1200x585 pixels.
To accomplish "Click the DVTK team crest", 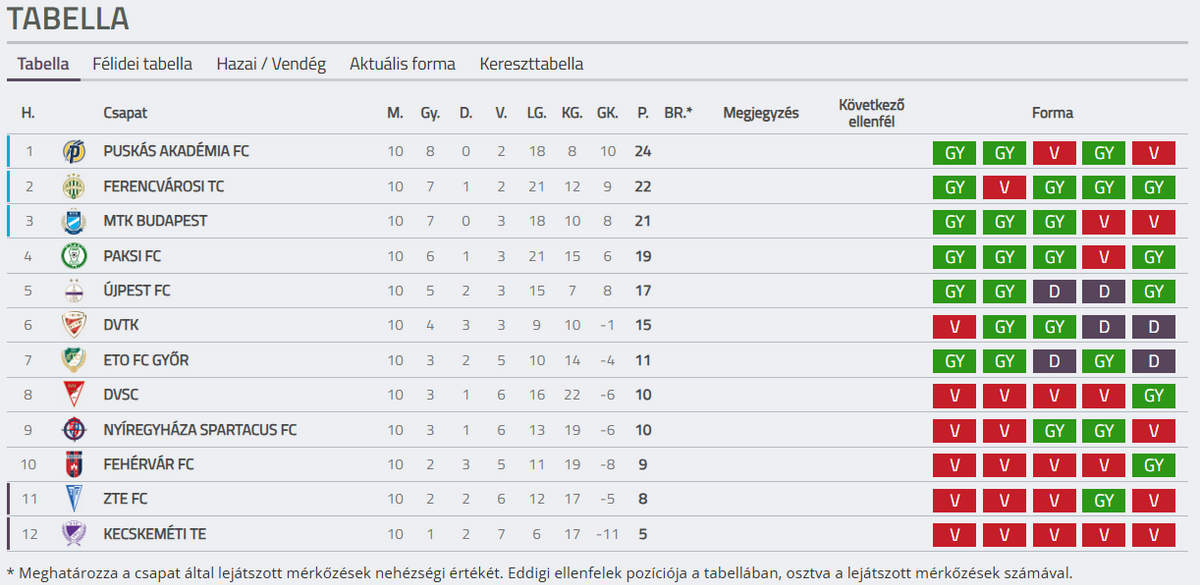I will coord(74,325).
